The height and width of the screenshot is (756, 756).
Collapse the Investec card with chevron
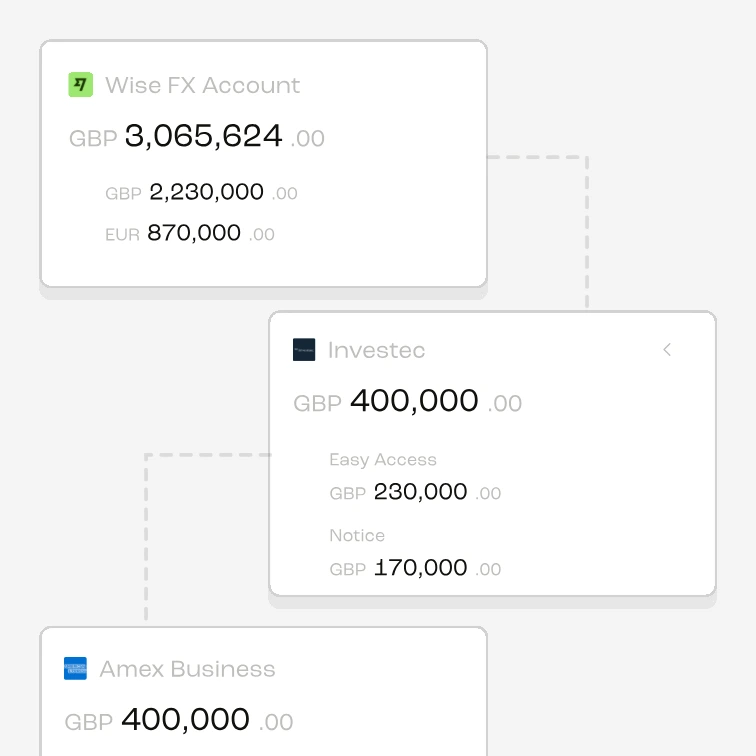667,350
